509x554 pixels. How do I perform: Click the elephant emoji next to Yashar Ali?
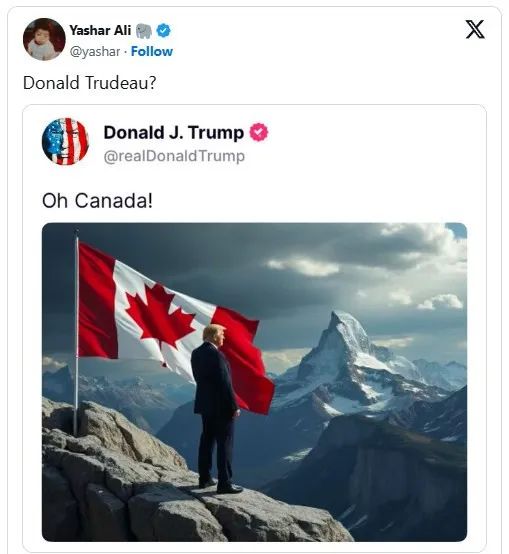(143, 31)
